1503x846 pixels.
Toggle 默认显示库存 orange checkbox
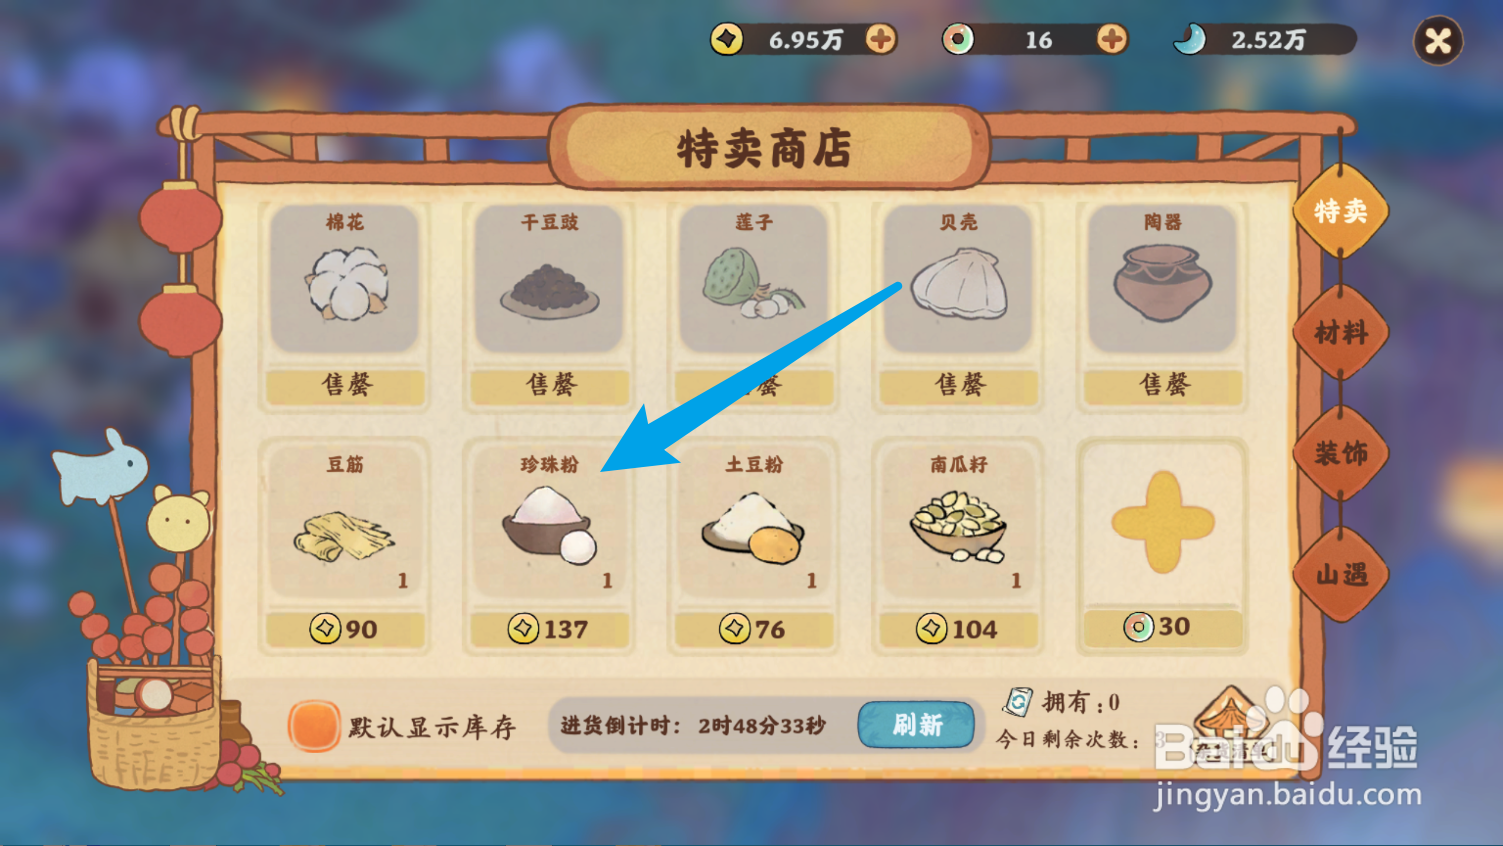[x=313, y=725]
